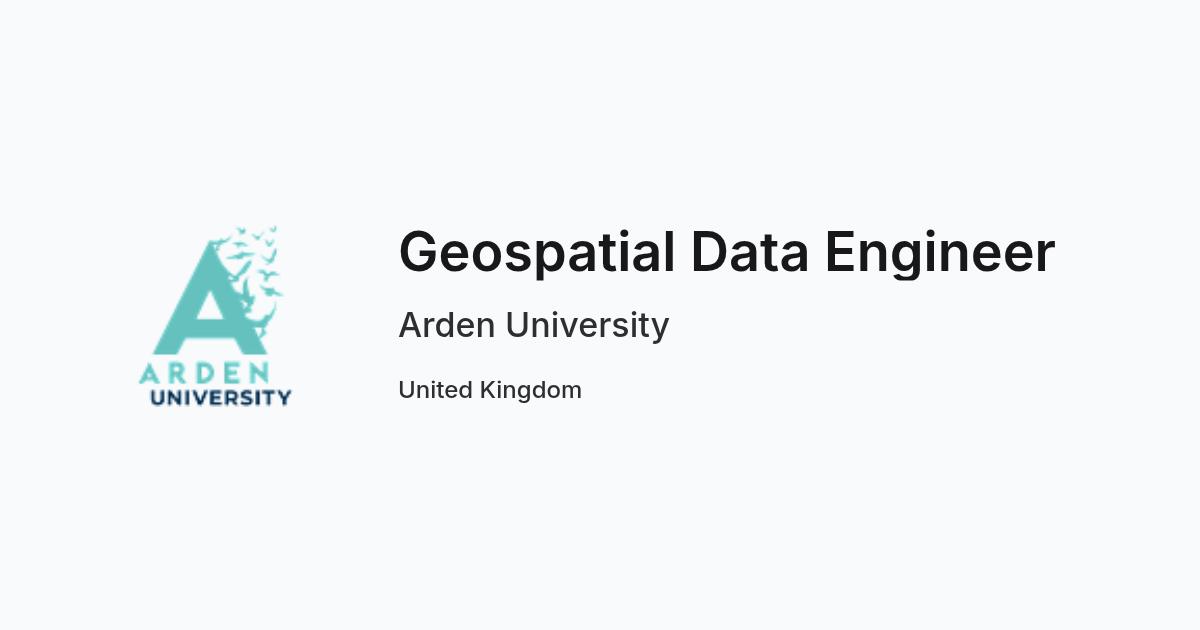Click the word Geospatial in the heading

click(x=537, y=254)
